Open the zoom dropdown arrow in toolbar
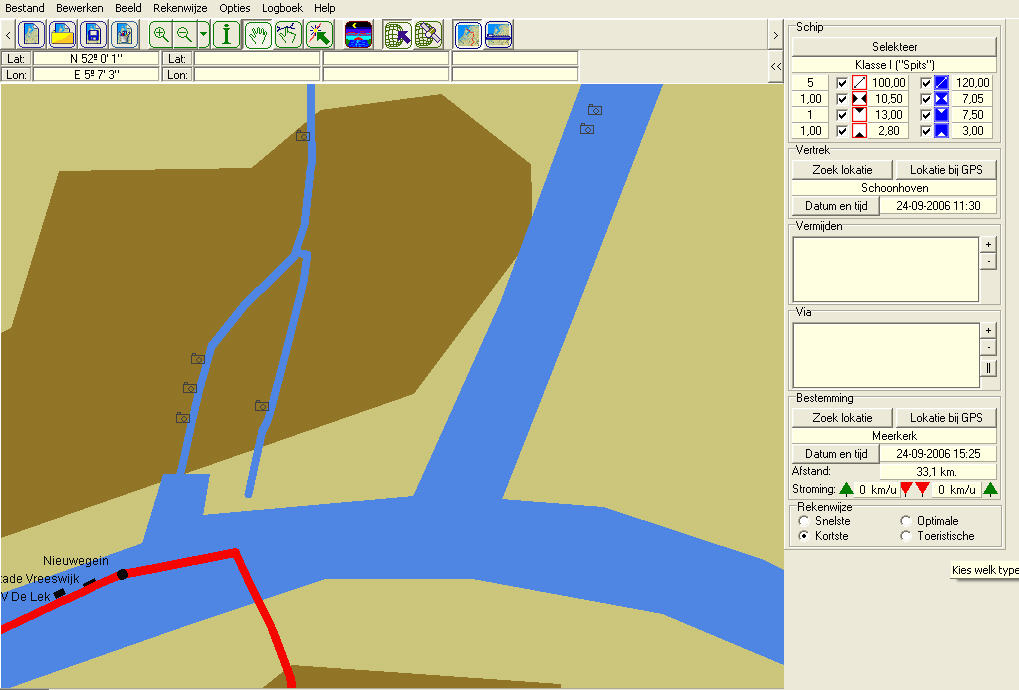The height and width of the screenshot is (690, 1019). click(204, 35)
